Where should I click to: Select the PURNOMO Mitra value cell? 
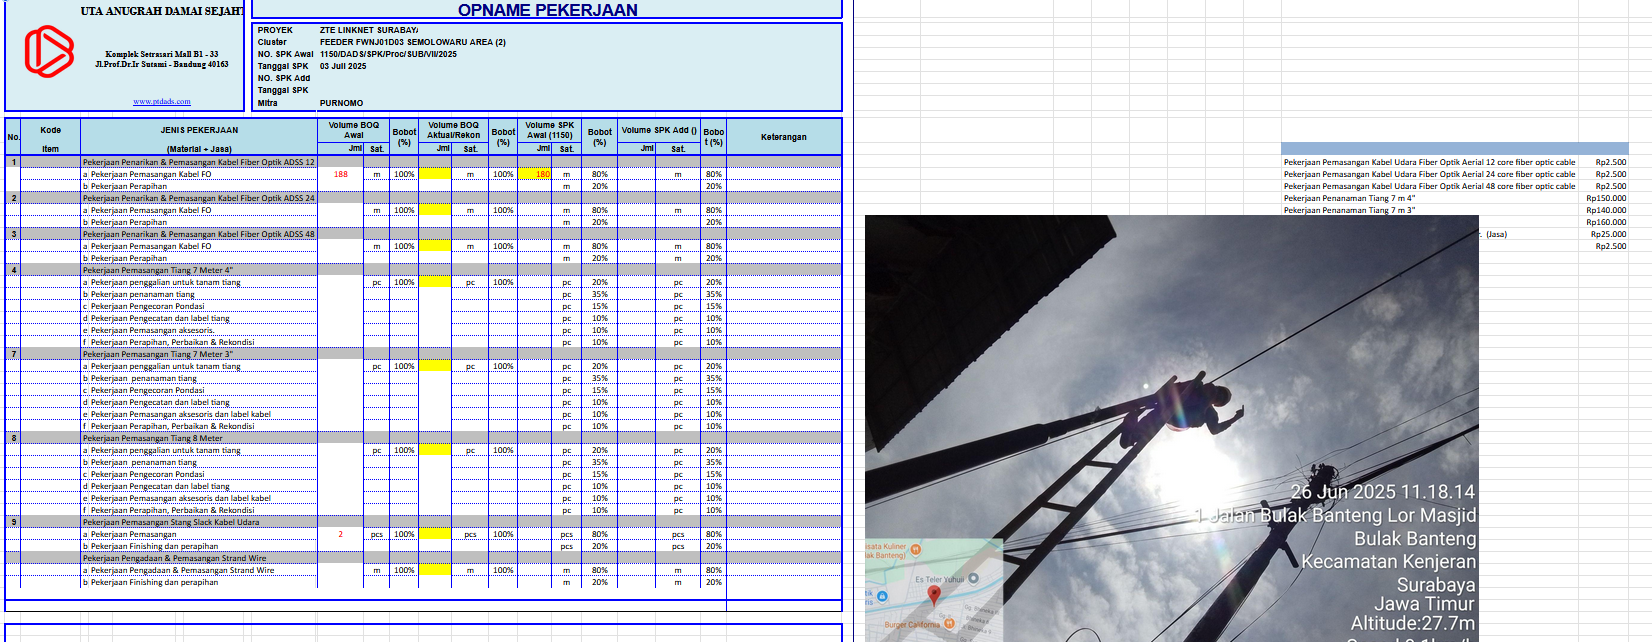click(342, 103)
